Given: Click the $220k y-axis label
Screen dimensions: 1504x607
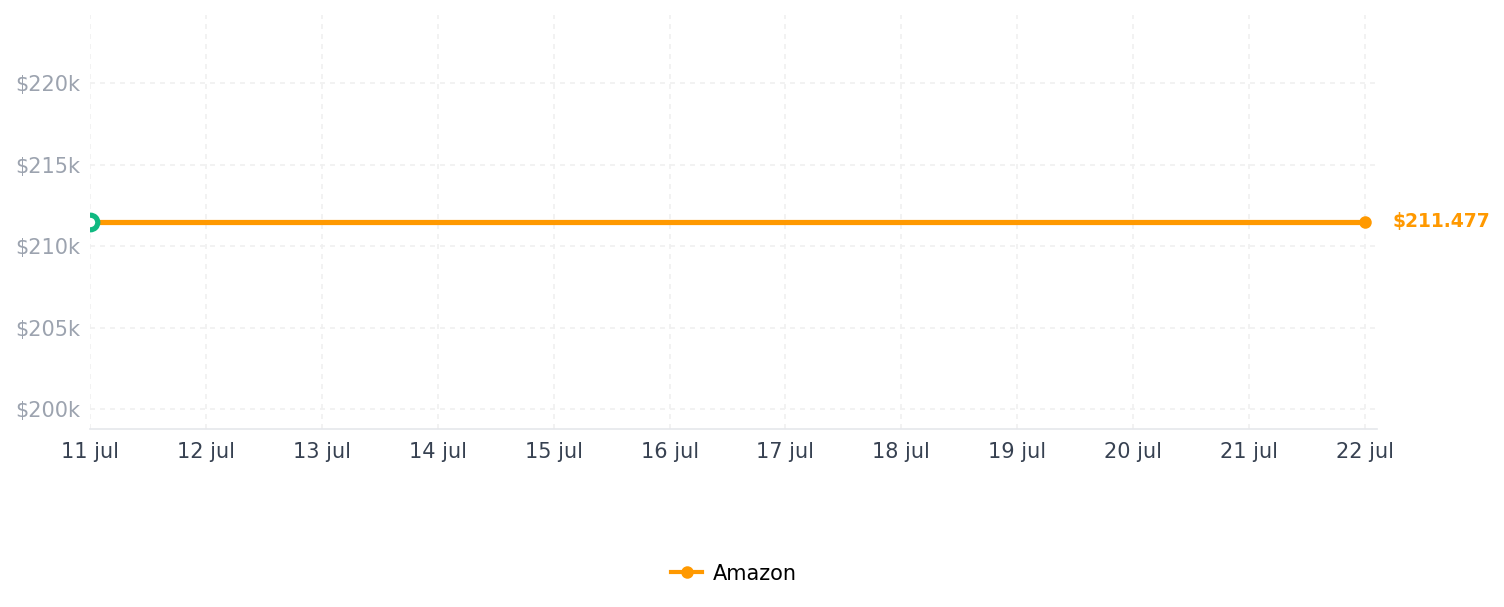Looking at the screenshot, I should (x=47, y=84).
